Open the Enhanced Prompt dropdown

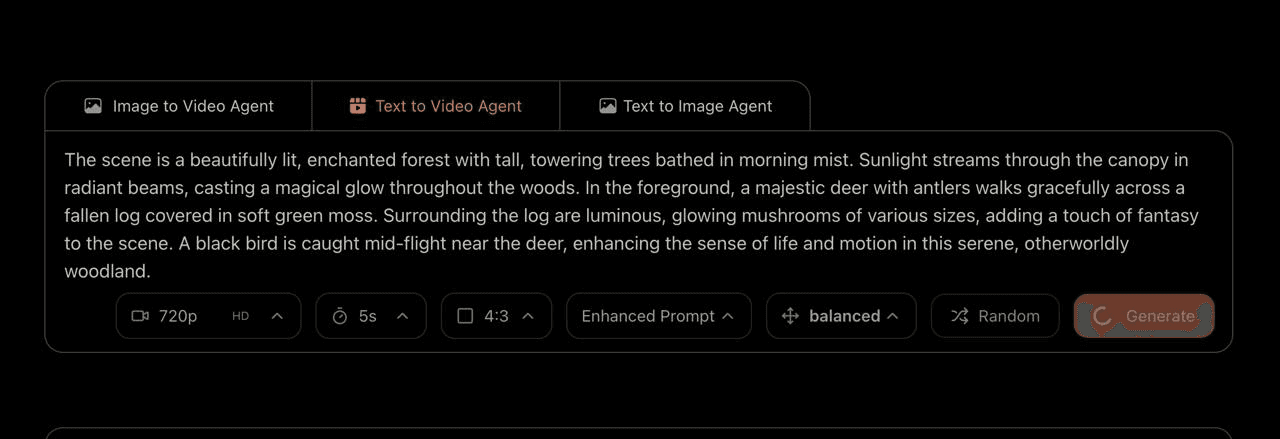pos(659,316)
